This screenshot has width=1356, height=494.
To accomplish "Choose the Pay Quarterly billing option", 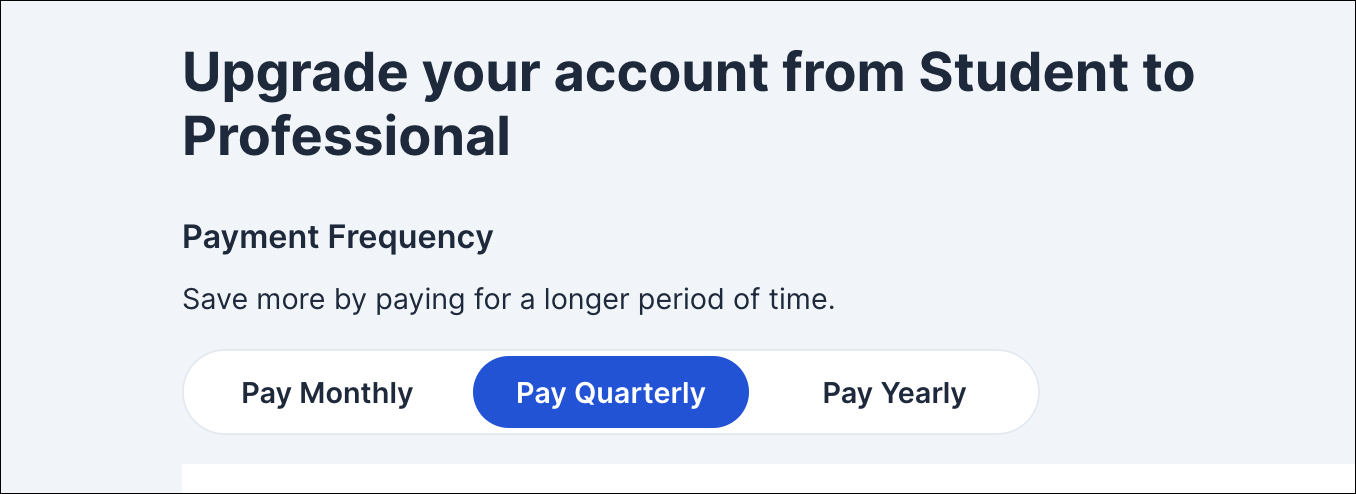I will pyautogui.click(x=610, y=393).
